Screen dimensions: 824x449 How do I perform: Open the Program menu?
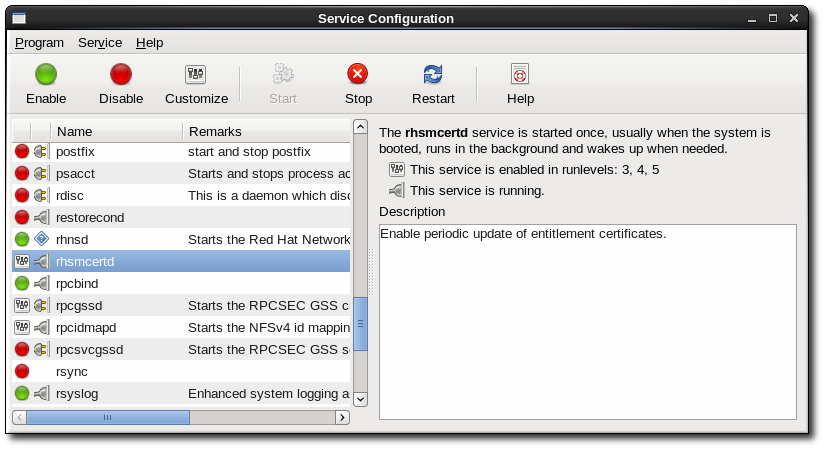pyautogui.click(x=39, y=43)
